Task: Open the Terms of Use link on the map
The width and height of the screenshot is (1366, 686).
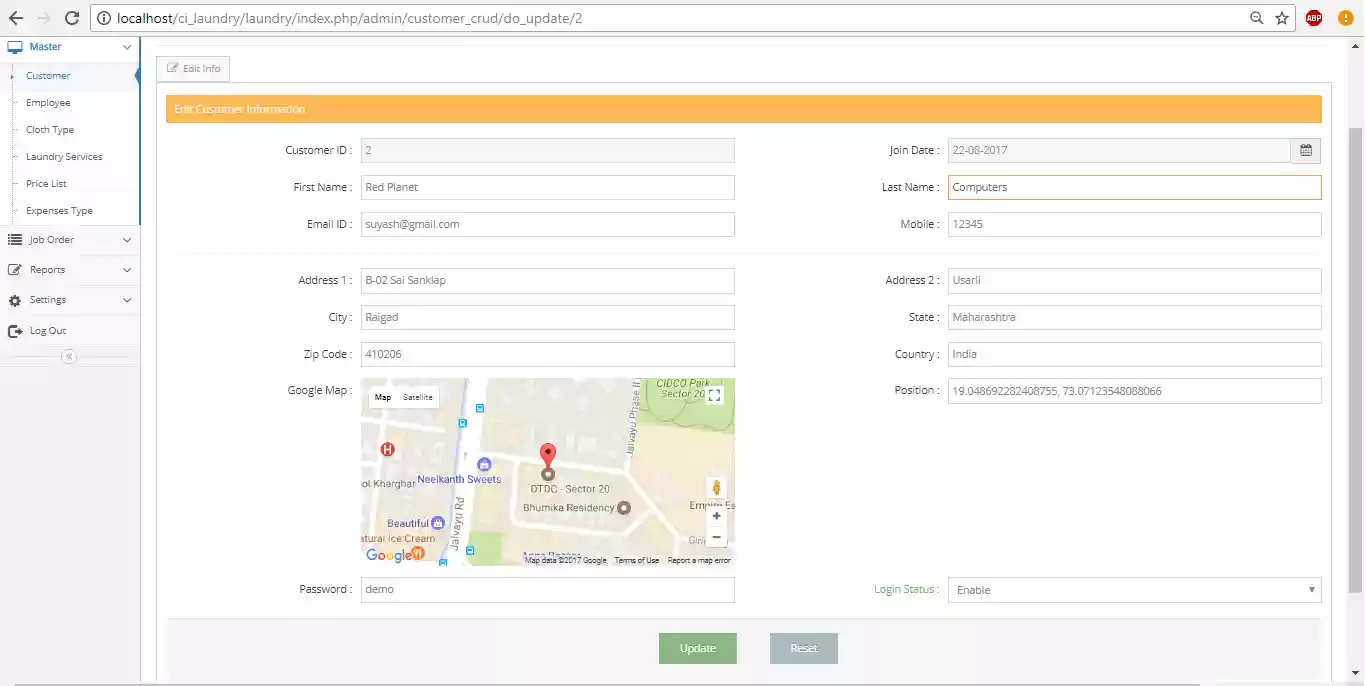Action: [637, 560]
